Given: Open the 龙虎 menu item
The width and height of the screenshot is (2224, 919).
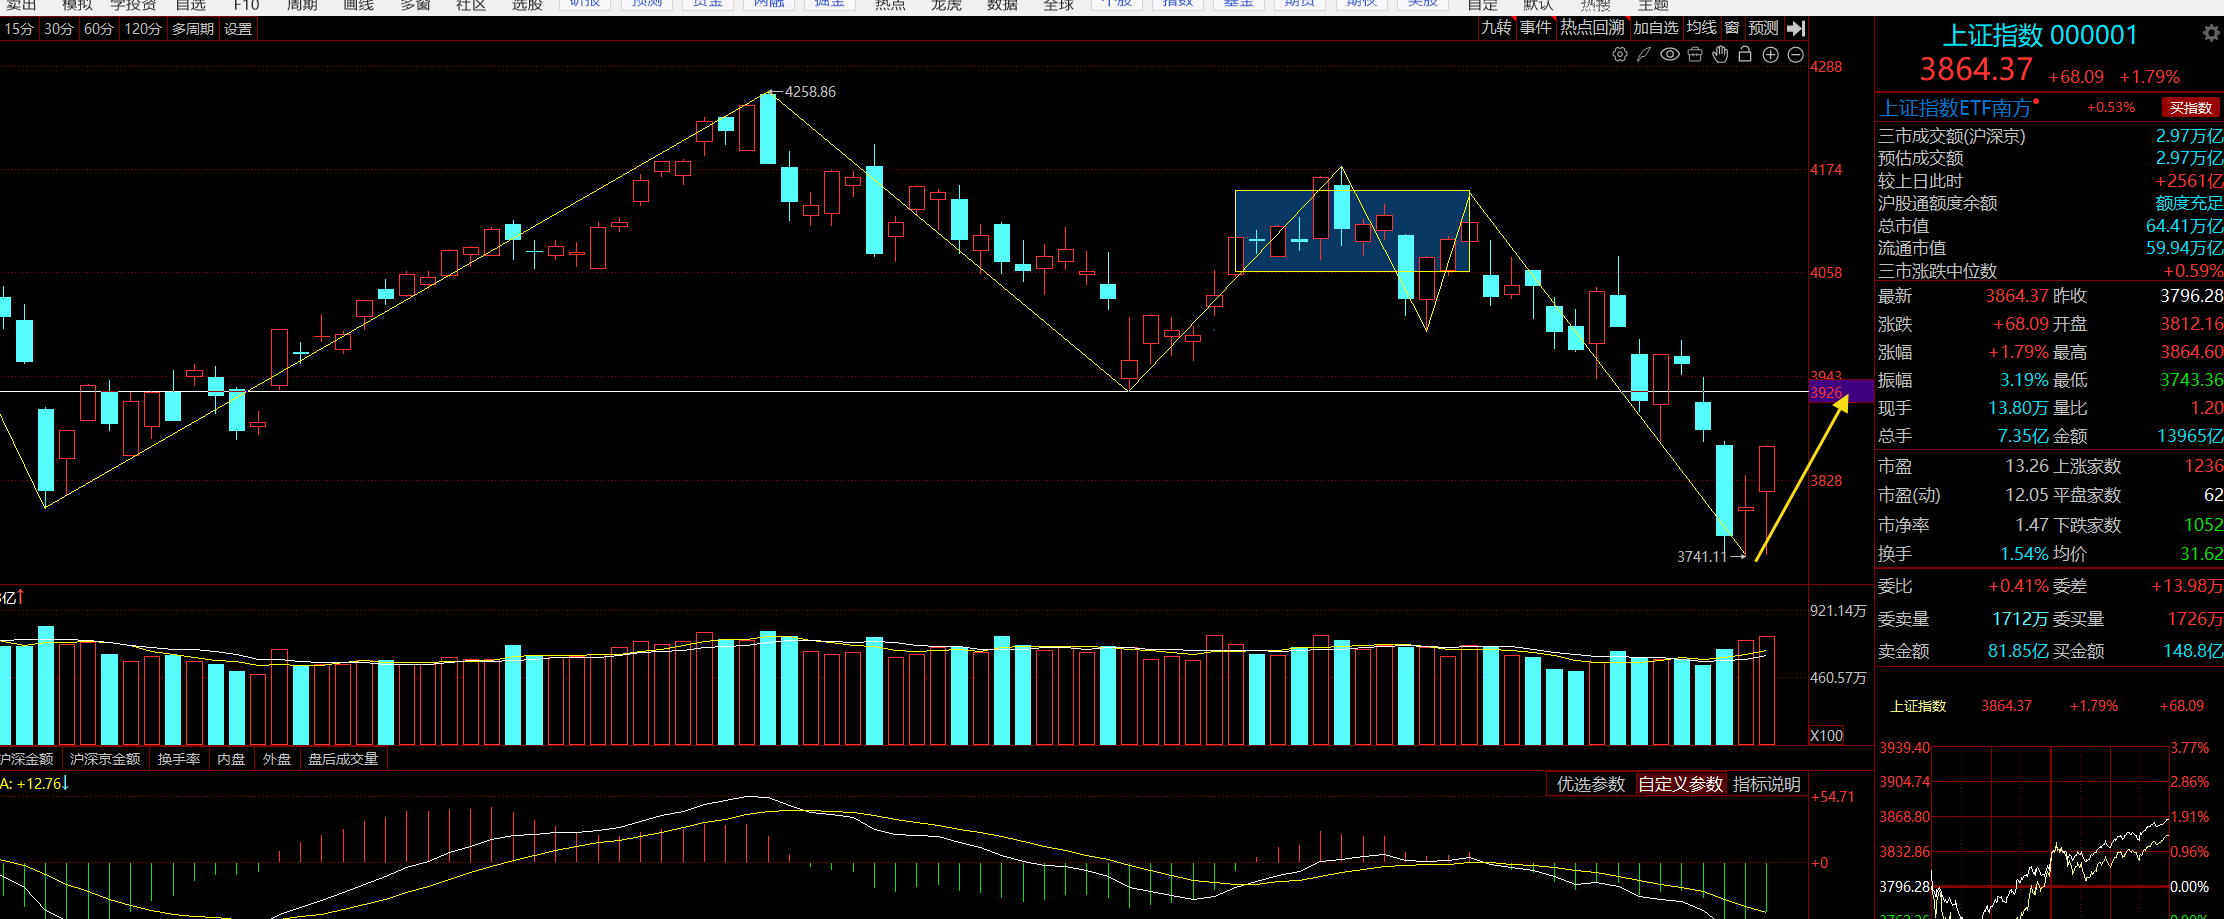Looking at the screenshot, I should click(946, 5).
